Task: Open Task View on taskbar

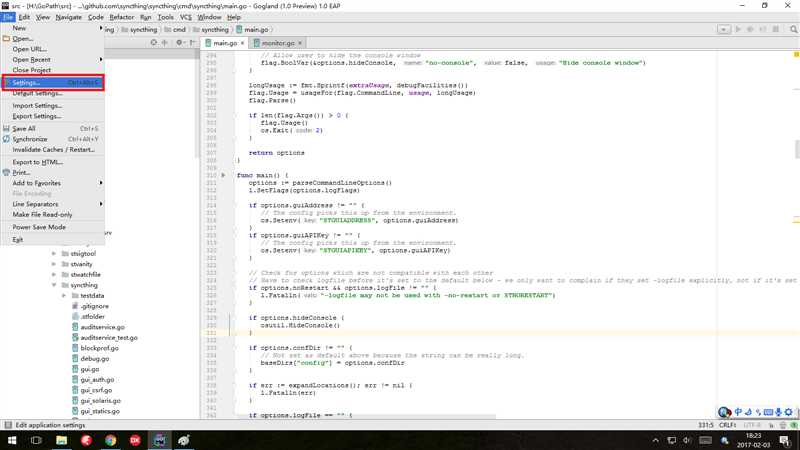Action: [x=36, y=440]
